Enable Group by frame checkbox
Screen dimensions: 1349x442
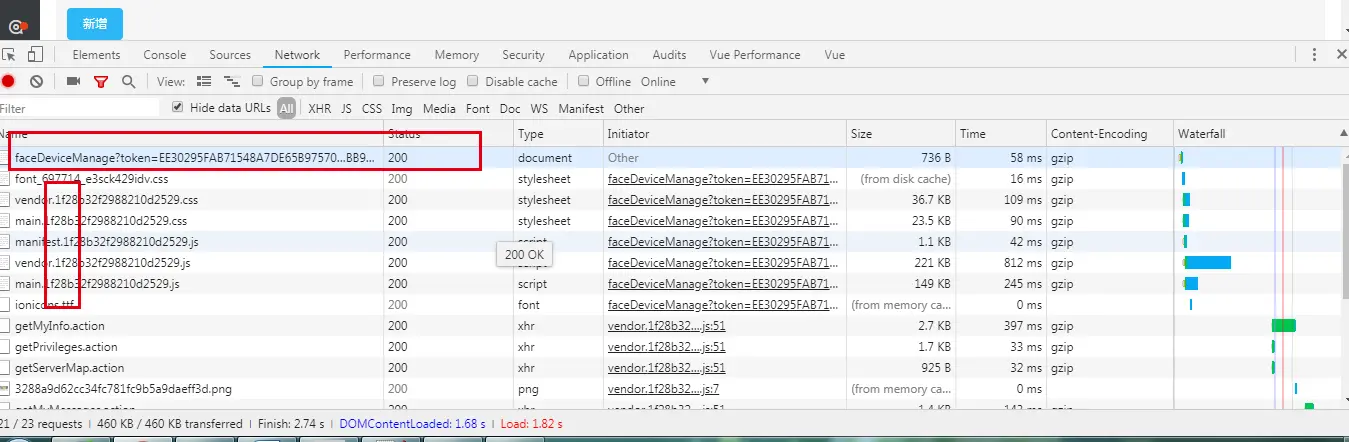tap(258, 81)
